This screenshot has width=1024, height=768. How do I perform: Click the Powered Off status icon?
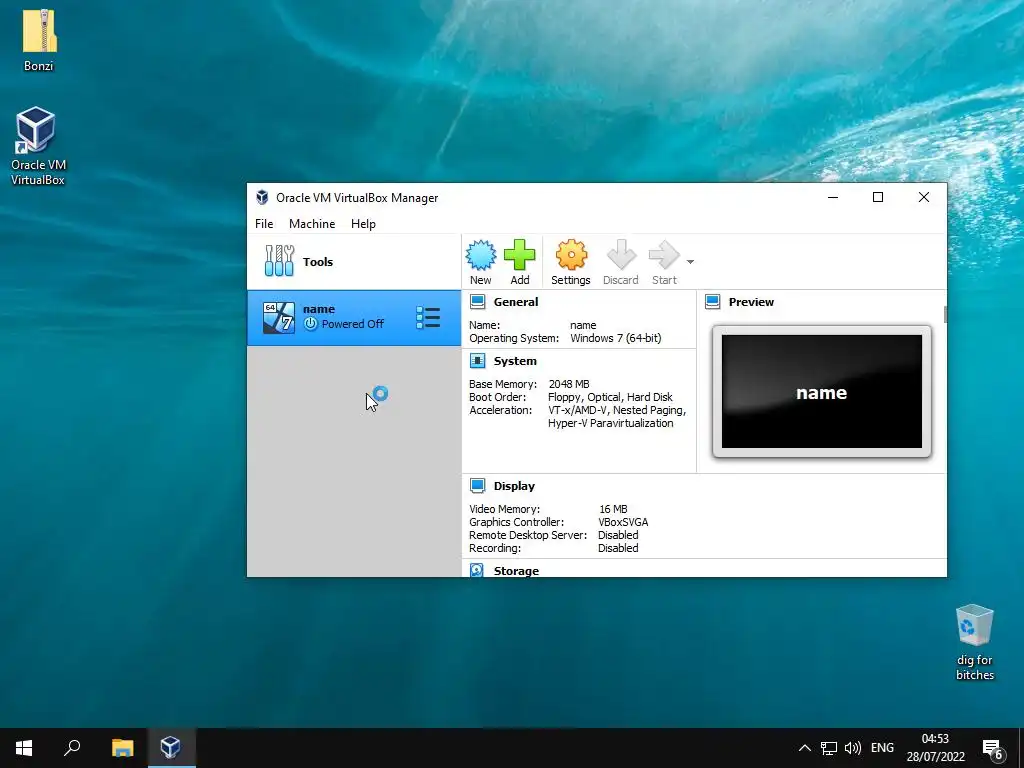tap(311, 324)
